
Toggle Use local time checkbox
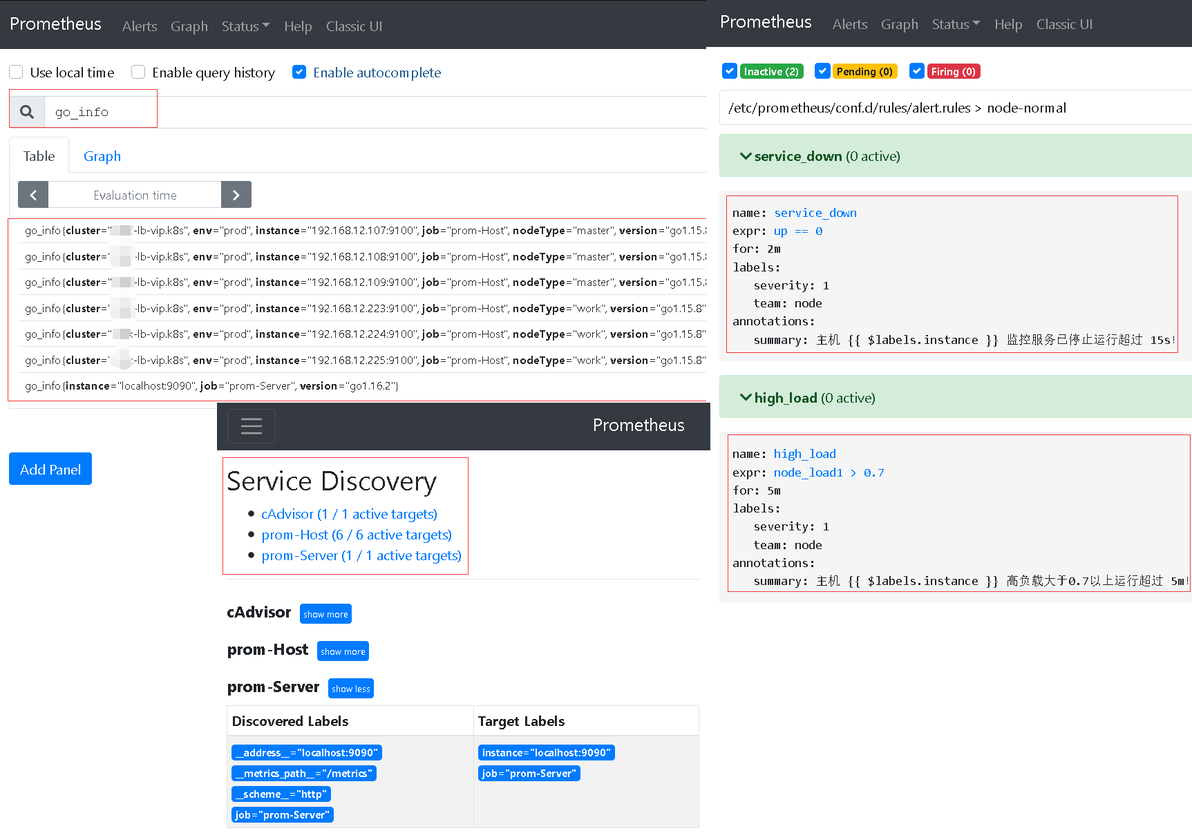point(16,72)
